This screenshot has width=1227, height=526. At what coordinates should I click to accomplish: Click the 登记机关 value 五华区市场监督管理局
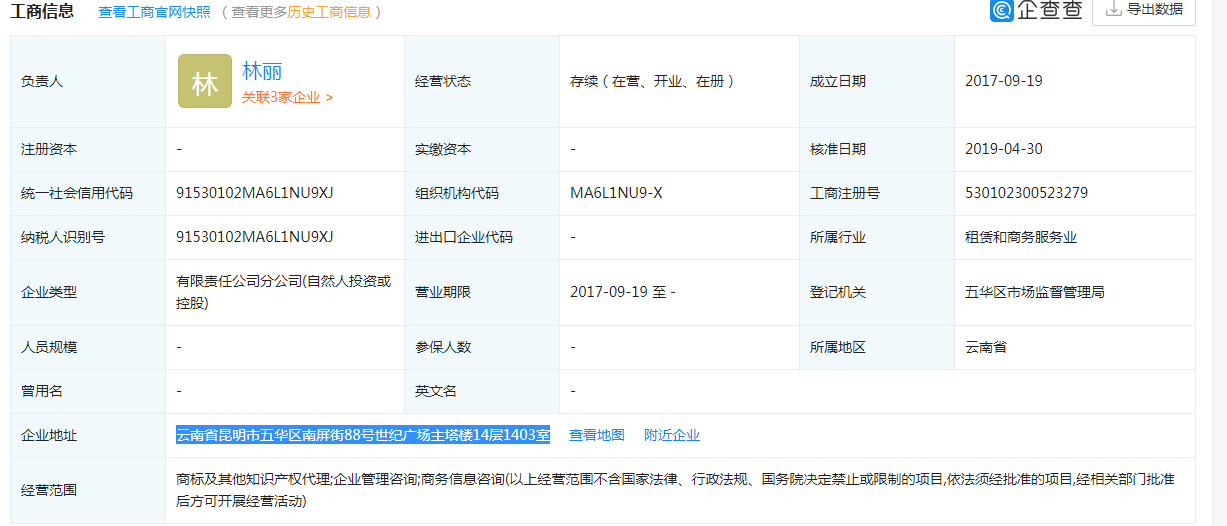click(x=1034, y=292)
